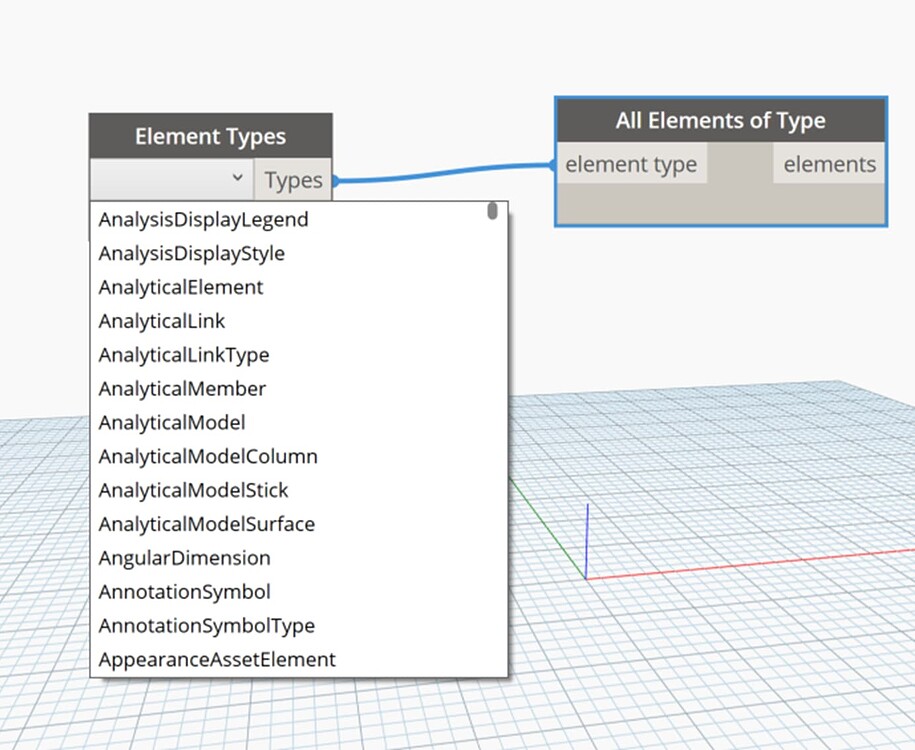Click the world origin axis marker
915x750 pixels.
tap(585, 577)
